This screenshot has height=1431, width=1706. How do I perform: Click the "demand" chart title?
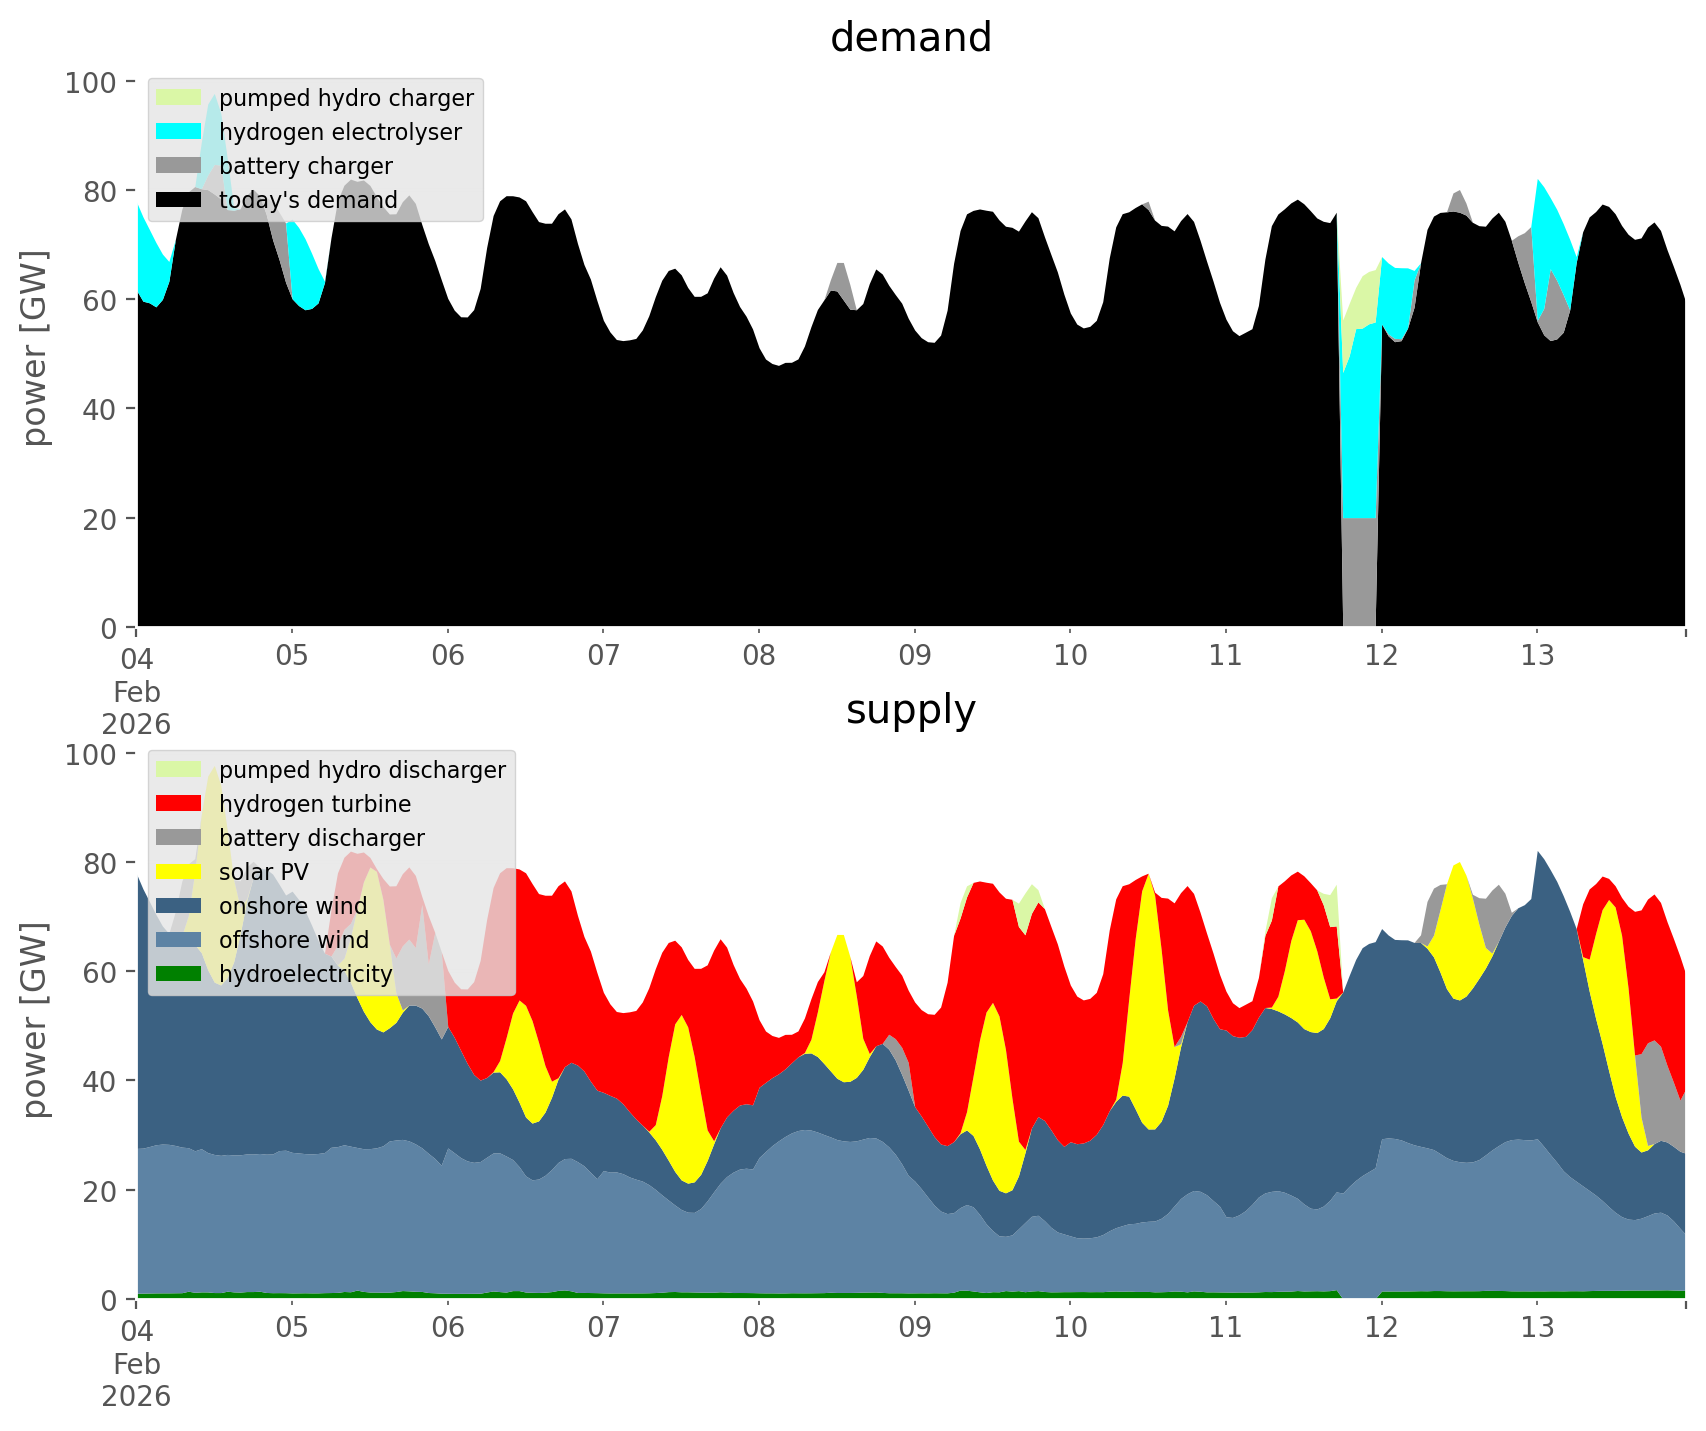[x=910, y=38]
